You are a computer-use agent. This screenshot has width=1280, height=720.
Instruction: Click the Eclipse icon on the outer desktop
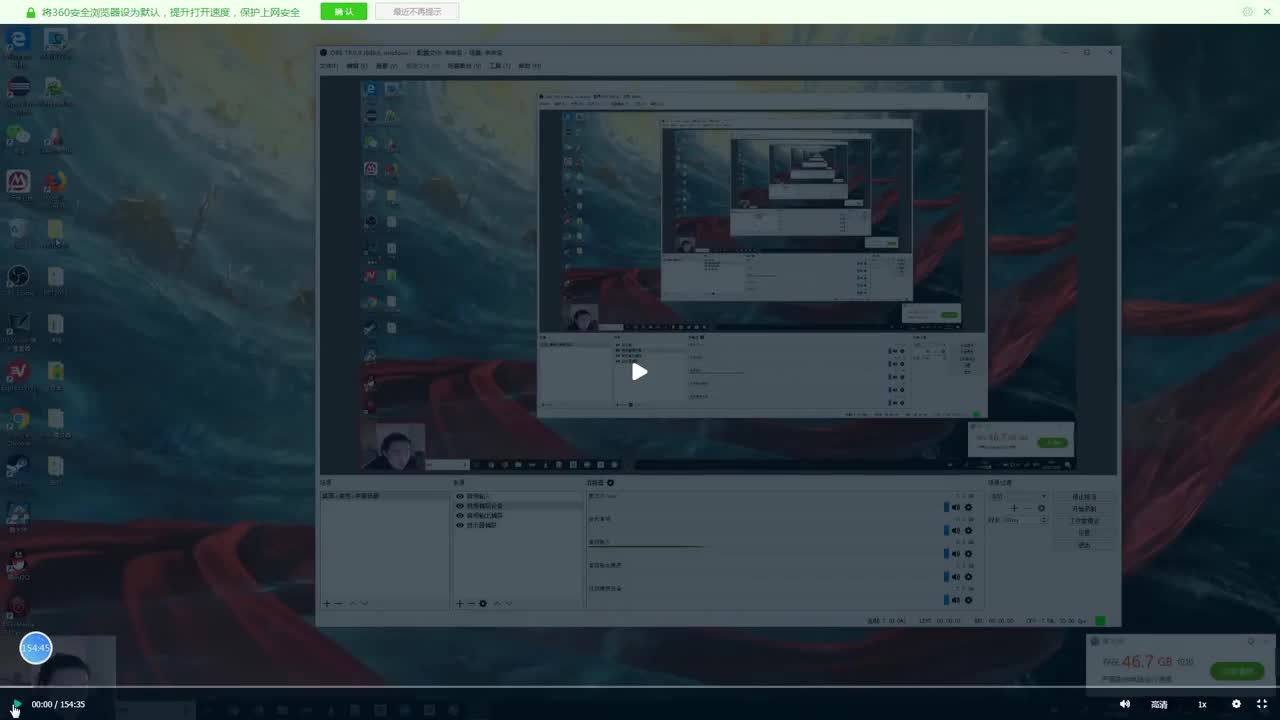[18, 87]
